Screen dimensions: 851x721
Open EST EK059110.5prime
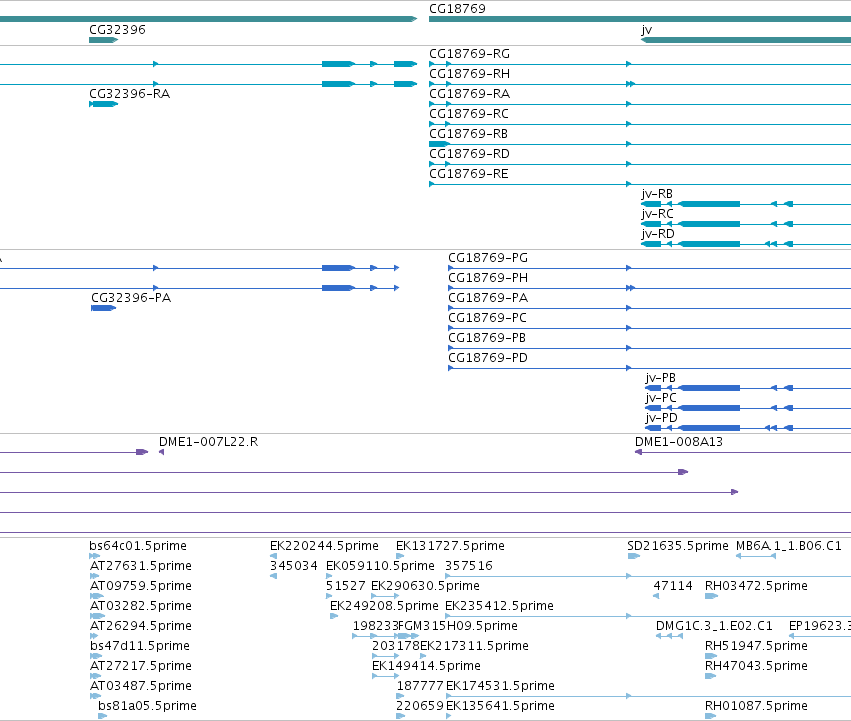point(380,566)
